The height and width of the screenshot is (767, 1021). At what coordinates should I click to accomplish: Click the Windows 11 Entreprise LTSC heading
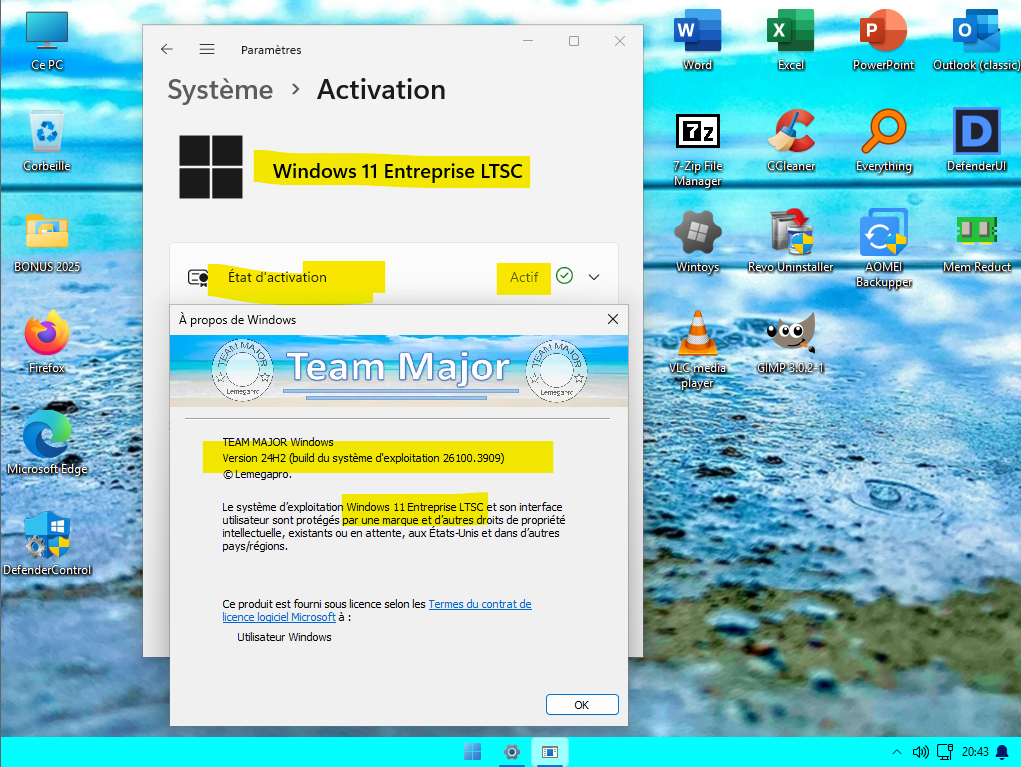(x=397, y=171)
